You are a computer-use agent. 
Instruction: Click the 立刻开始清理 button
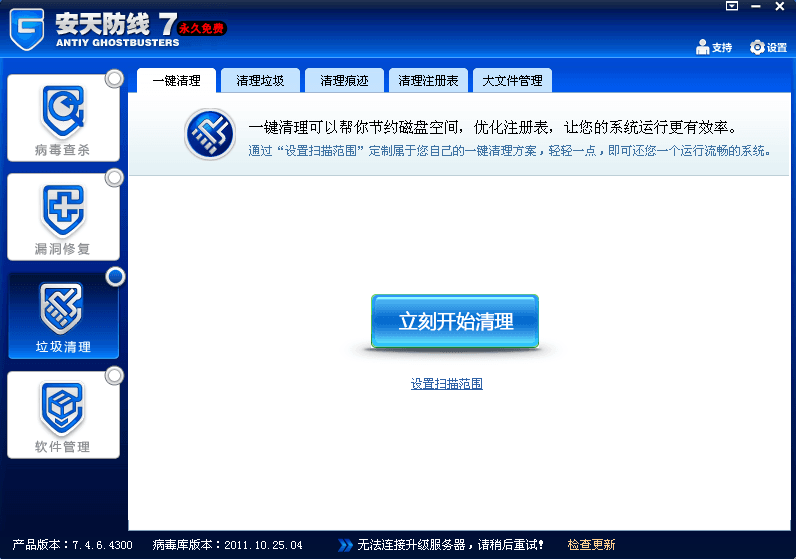455,321
